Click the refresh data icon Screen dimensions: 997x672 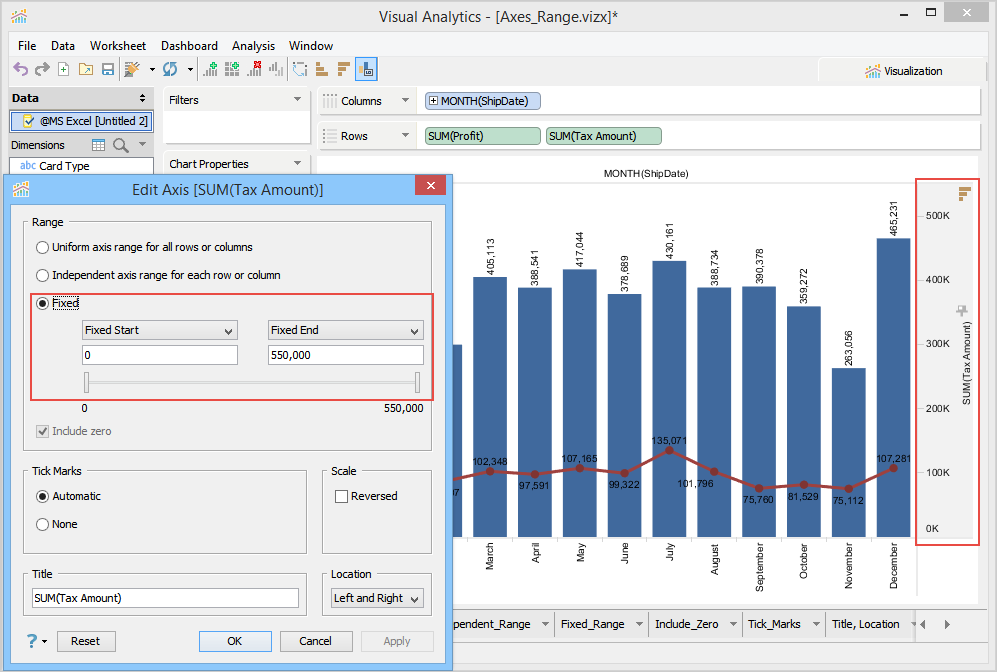pyautogui.click(x=170, y=69)
